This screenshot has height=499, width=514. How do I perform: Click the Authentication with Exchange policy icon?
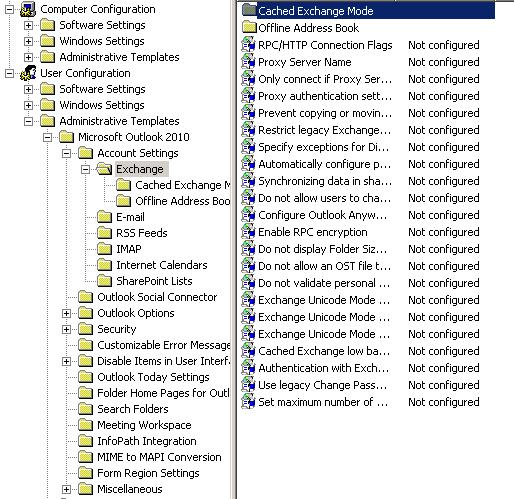248,368
